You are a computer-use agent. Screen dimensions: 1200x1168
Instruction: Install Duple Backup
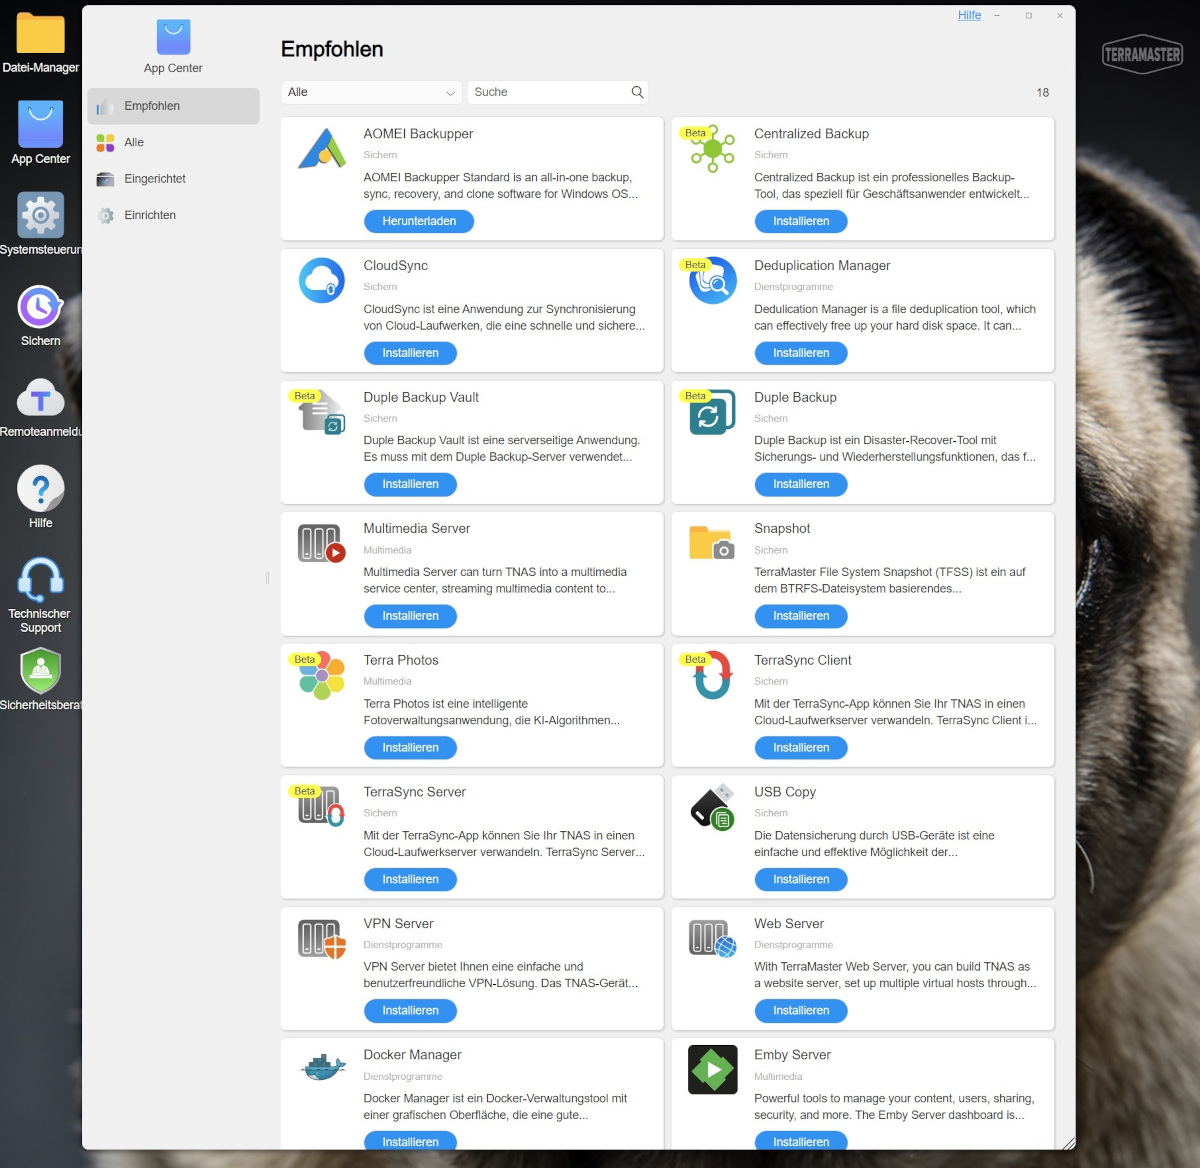[801, 484]
